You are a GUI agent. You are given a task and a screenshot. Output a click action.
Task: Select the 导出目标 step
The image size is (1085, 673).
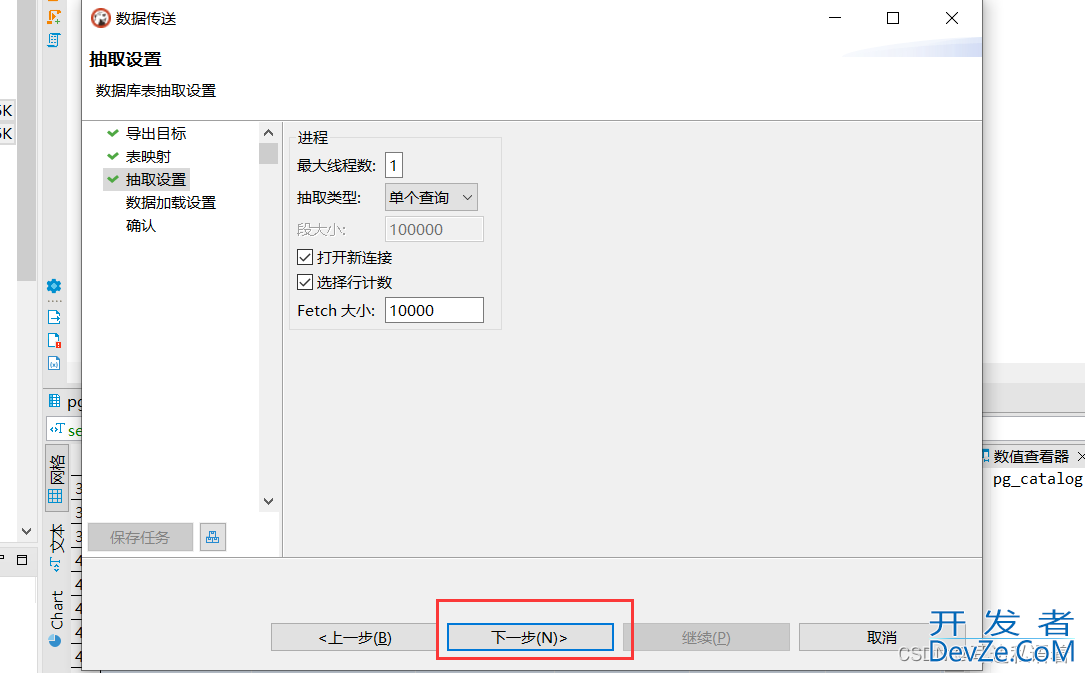pos(156,133)
